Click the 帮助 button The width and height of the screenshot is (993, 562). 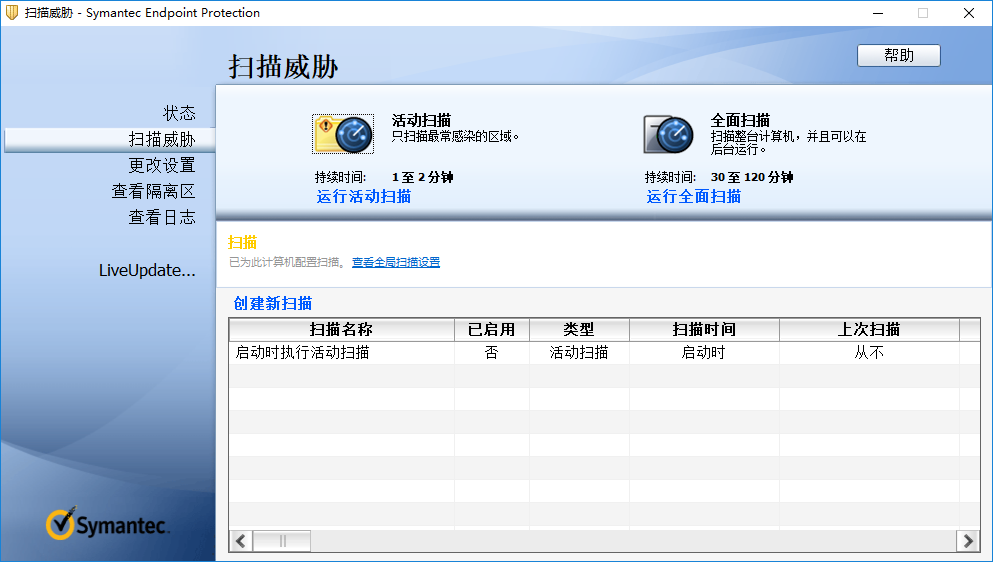pyautogui.click(x=899, y=56)
